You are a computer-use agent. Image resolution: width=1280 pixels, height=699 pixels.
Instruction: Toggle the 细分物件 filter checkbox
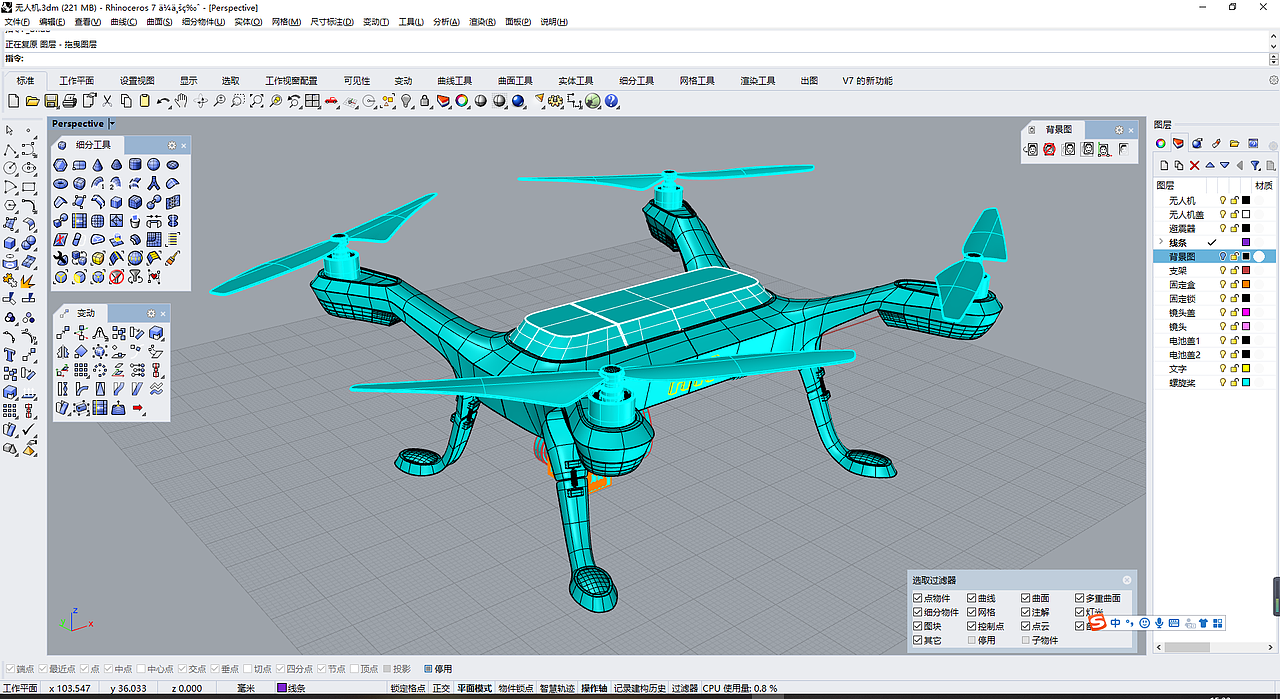(x=918, y=612)
